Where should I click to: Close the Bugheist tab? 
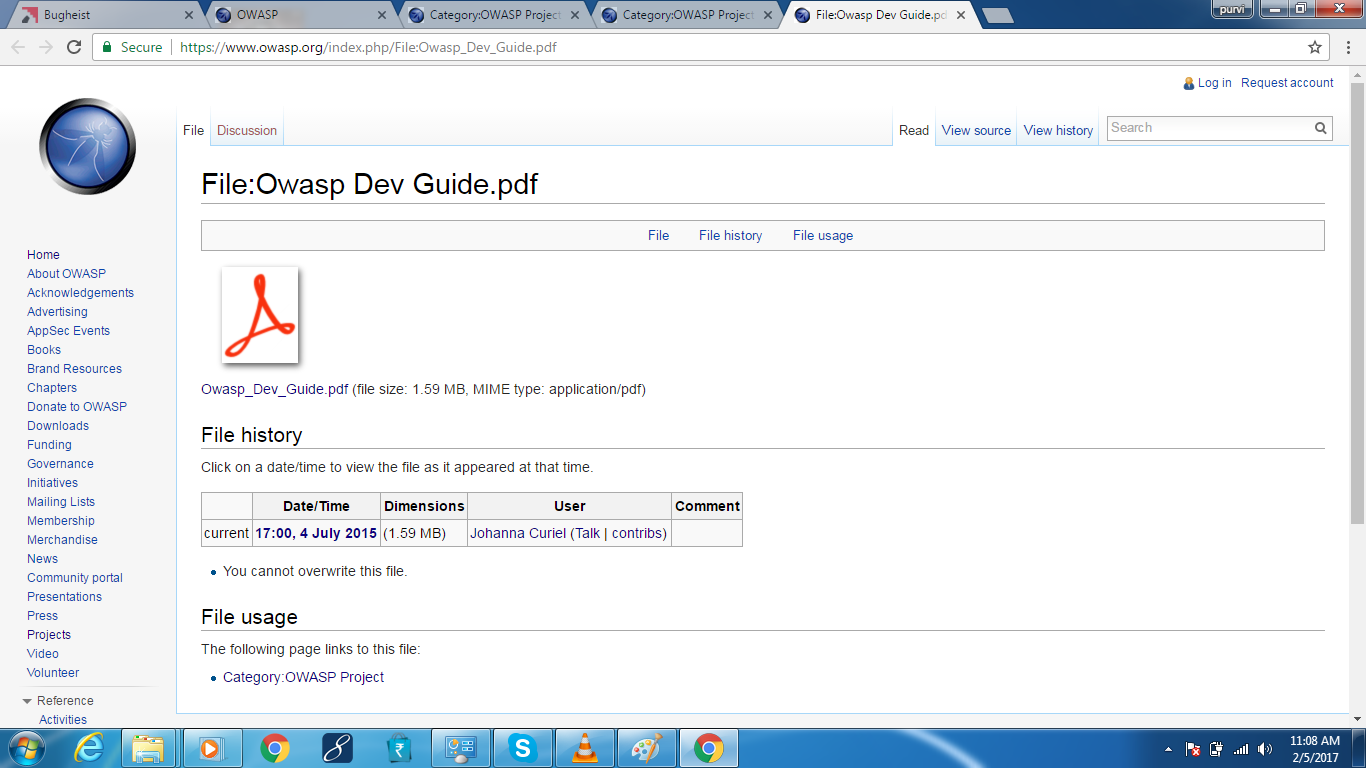coord(190,15)
